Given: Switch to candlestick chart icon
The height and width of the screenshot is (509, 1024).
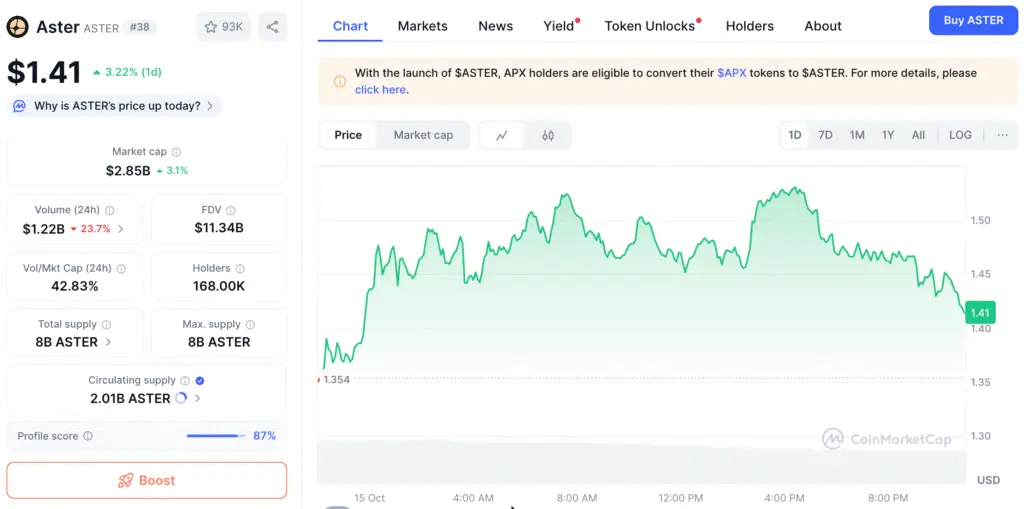Looking at the screenshot, I should tap(548, 135).
